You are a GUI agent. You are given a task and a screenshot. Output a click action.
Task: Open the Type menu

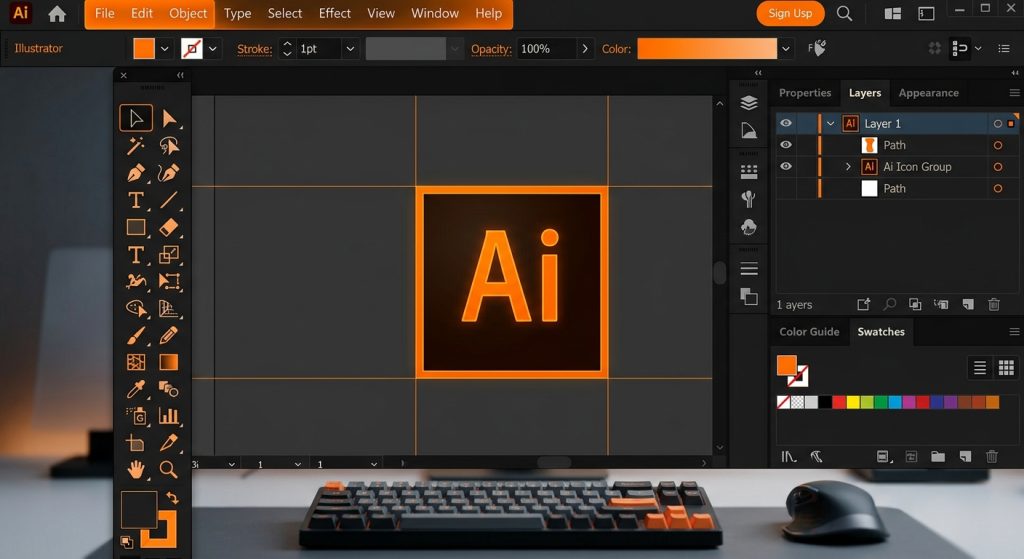click(238, 13)
